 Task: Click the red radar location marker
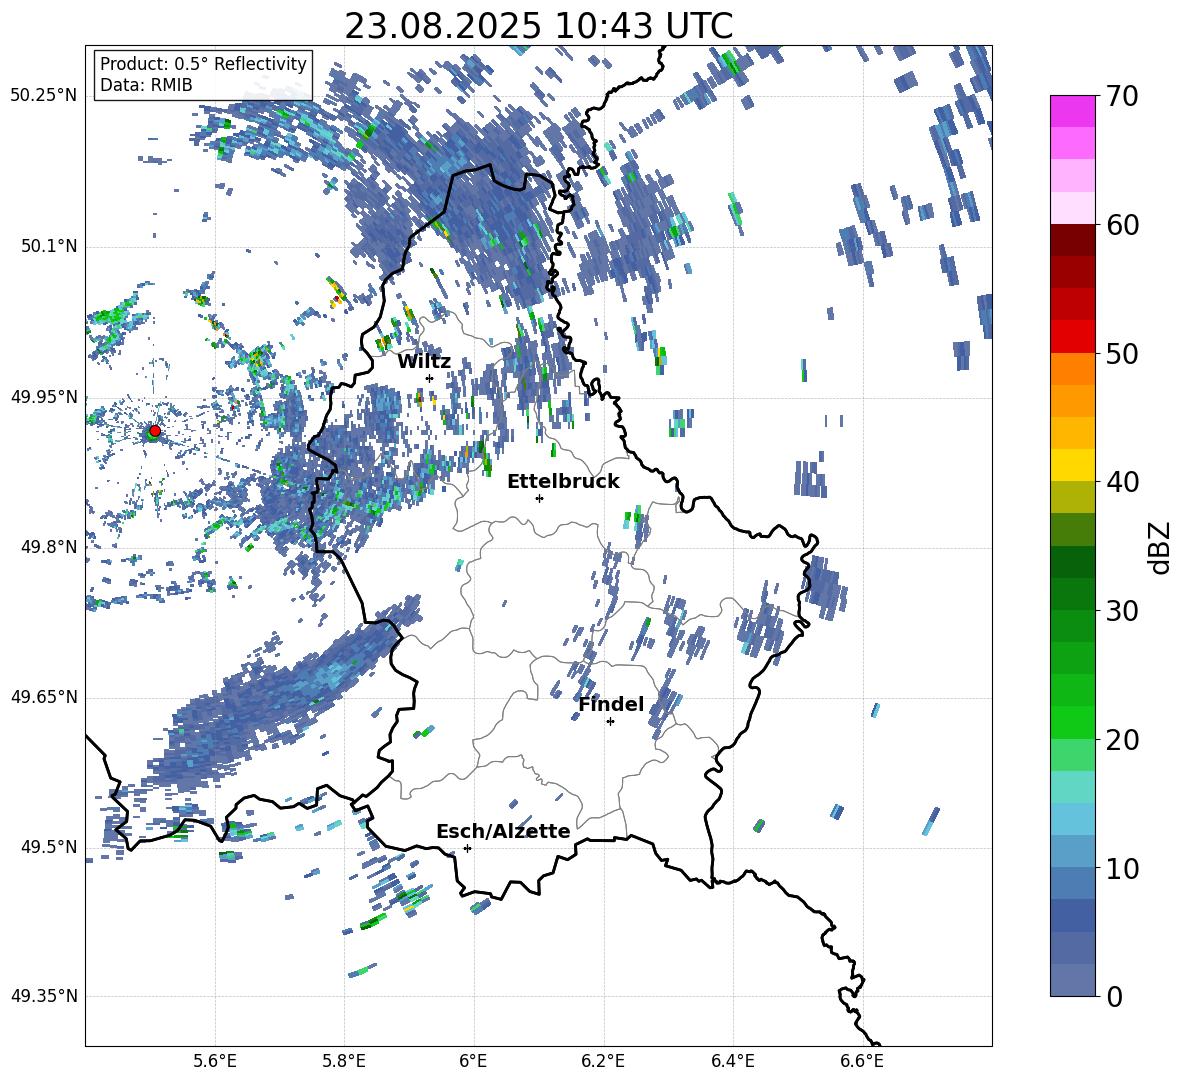click(155, 430)
